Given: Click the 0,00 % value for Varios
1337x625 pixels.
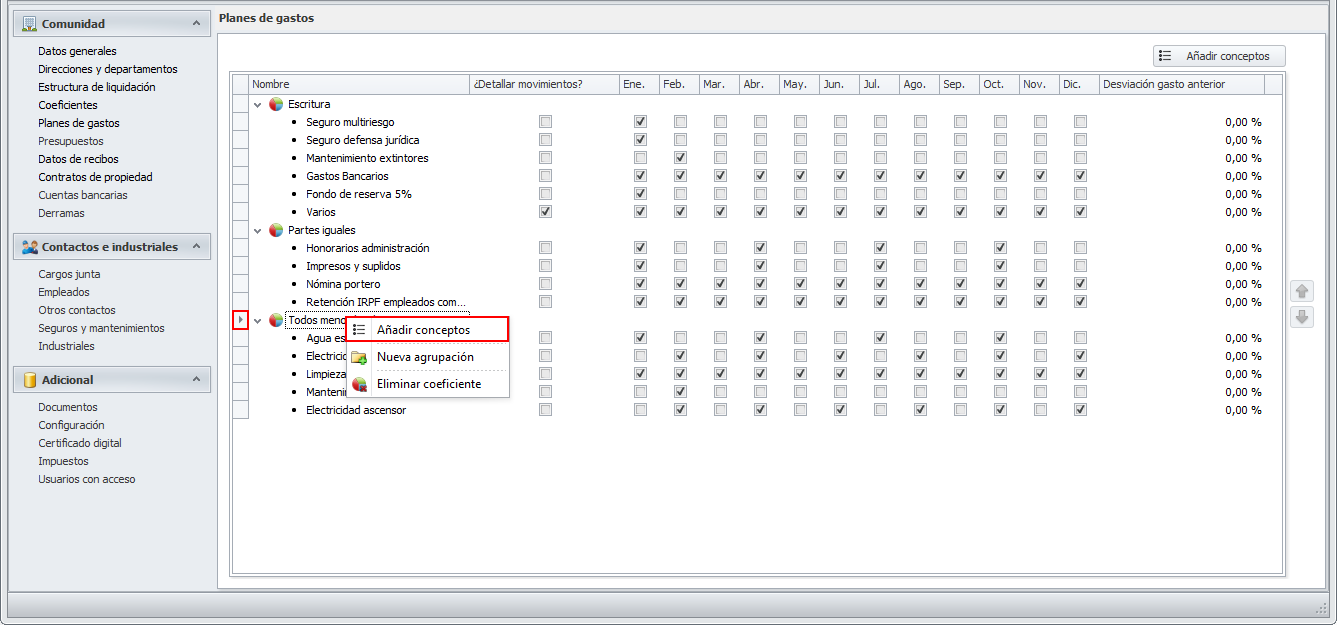Looking at the screenshot, I should 1243,212.
